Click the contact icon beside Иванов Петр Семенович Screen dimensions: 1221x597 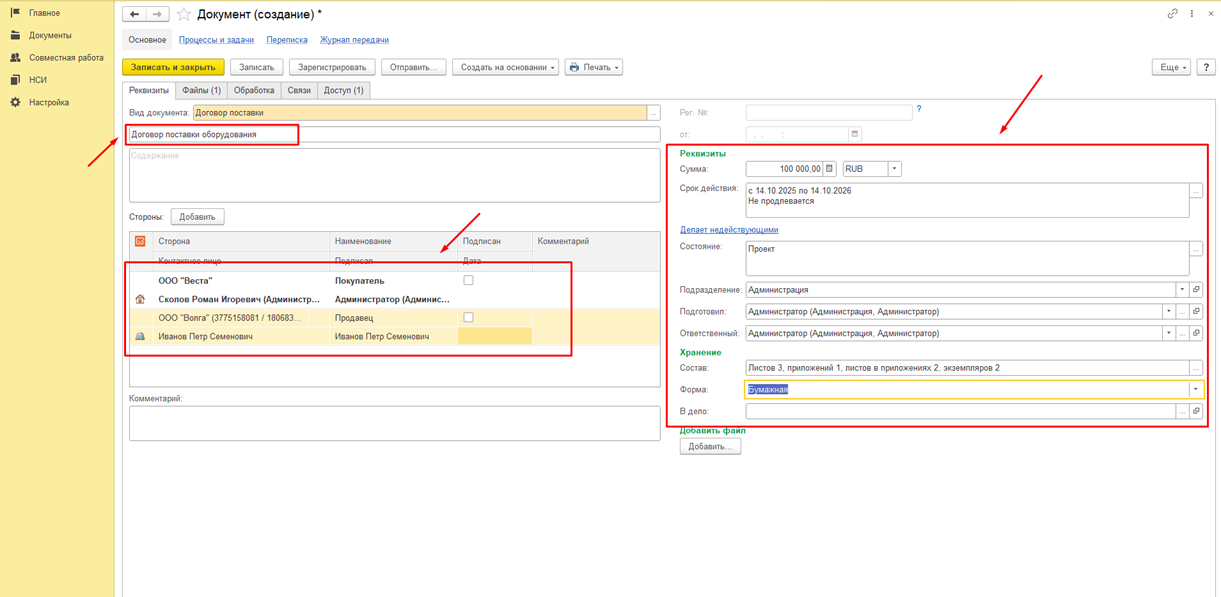coord(140,336)
